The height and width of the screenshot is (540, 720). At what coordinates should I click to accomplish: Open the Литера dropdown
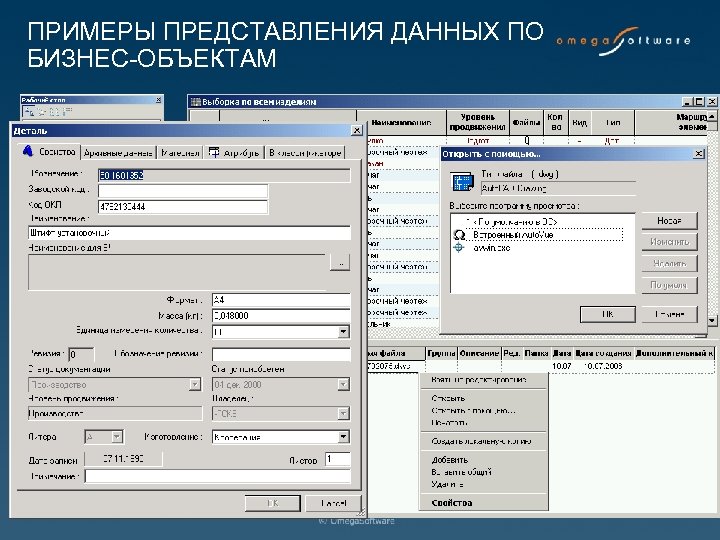[x=117, y=437]
